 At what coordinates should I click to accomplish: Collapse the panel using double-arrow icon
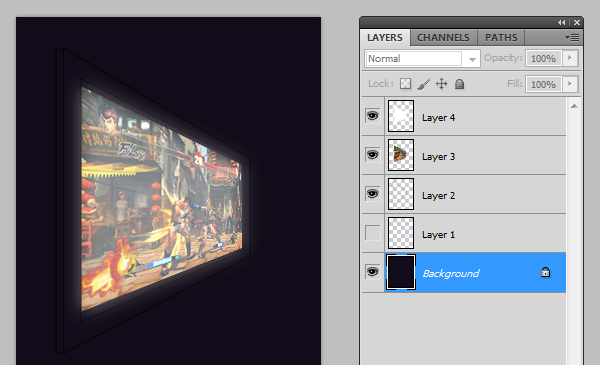click(561, 23)
